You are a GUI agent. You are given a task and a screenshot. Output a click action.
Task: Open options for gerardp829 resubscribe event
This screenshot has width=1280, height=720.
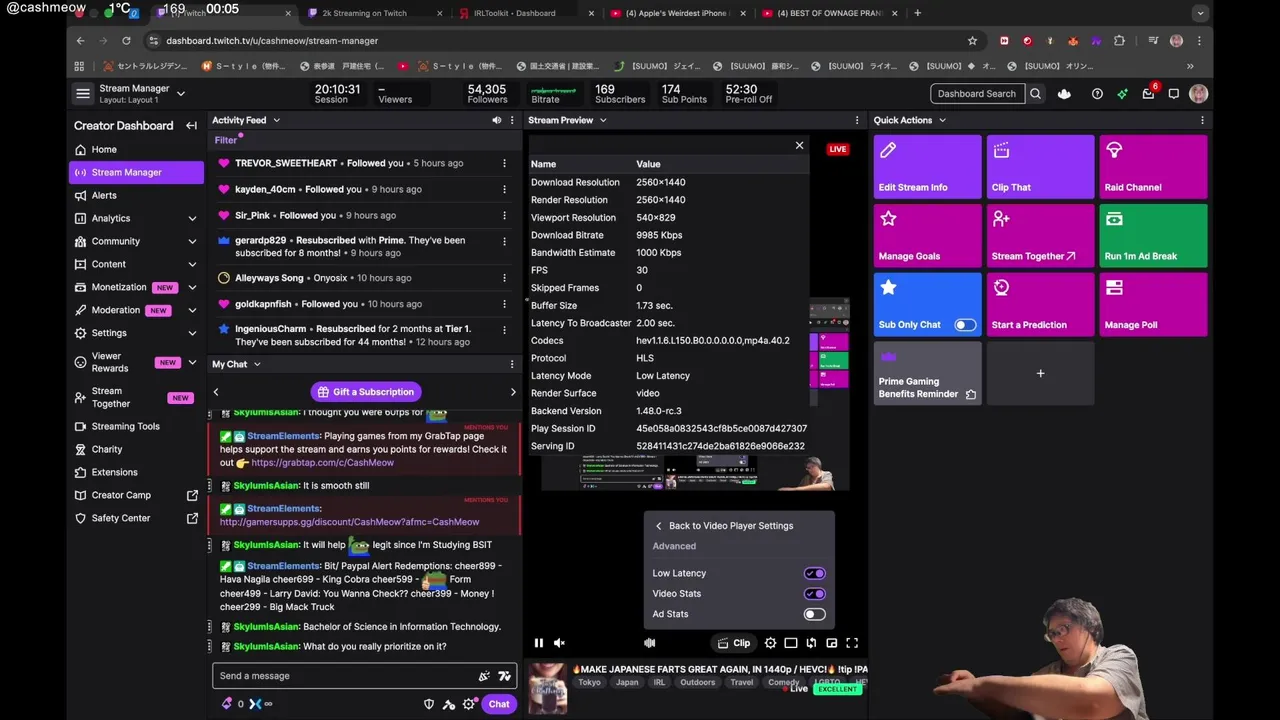click(x=504, y=241)
